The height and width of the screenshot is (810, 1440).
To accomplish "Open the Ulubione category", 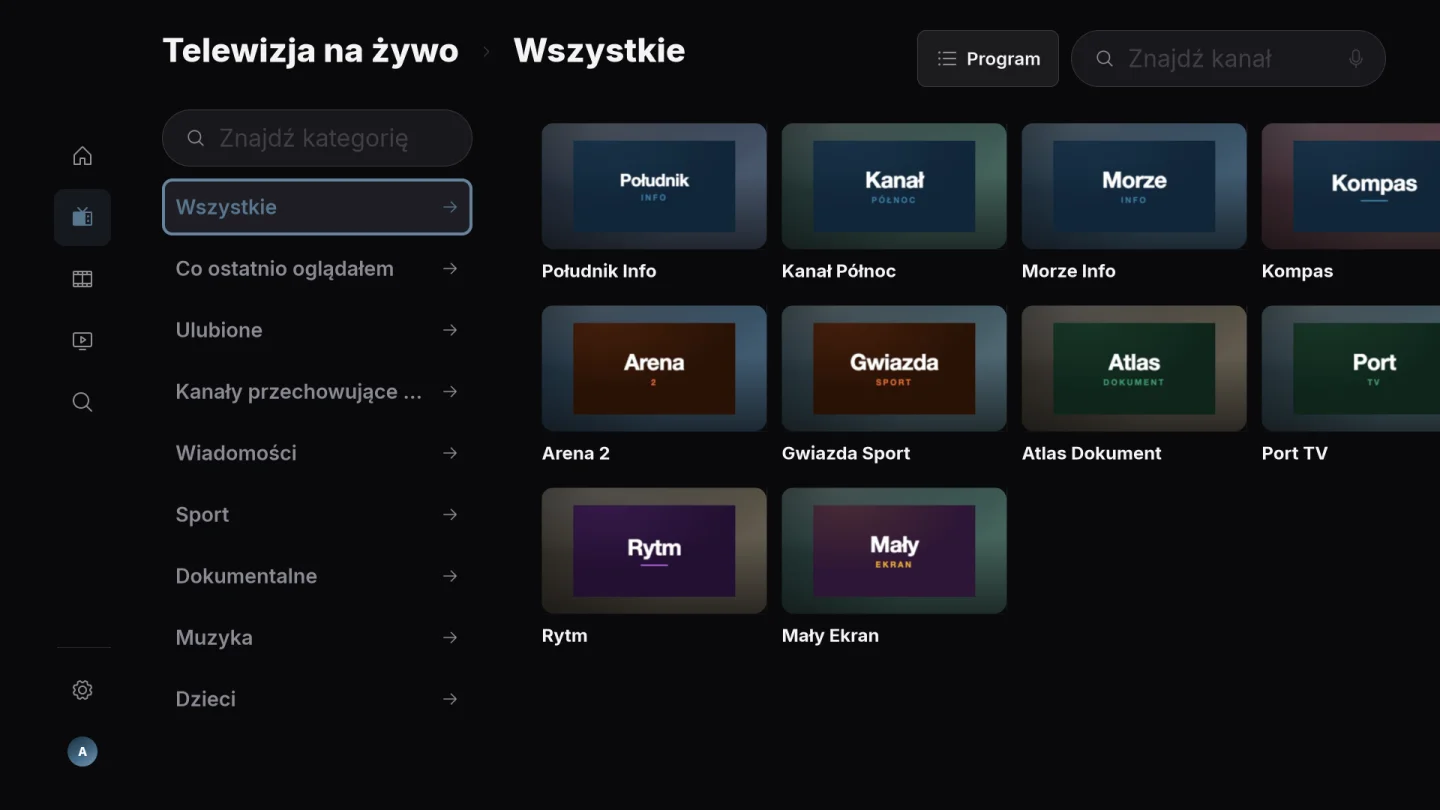I will tap(317, 330).
